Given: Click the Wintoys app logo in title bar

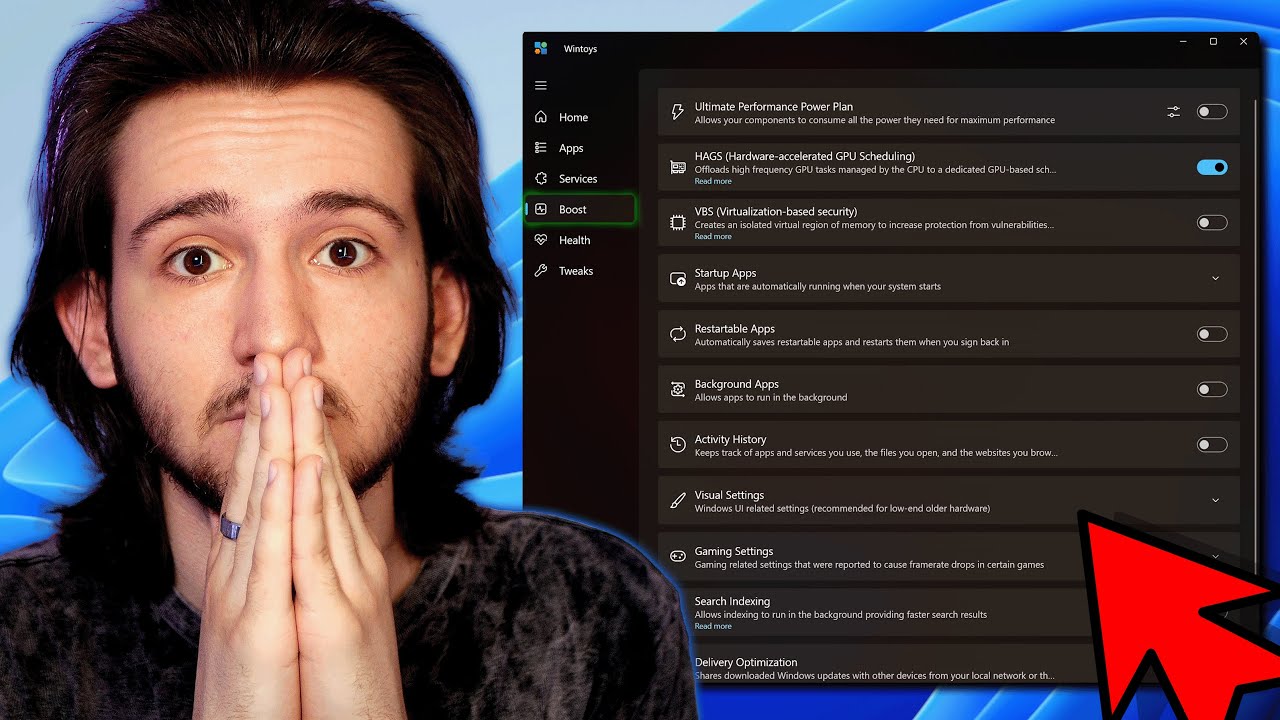Looking at the screenshot, I should point(541,48).
